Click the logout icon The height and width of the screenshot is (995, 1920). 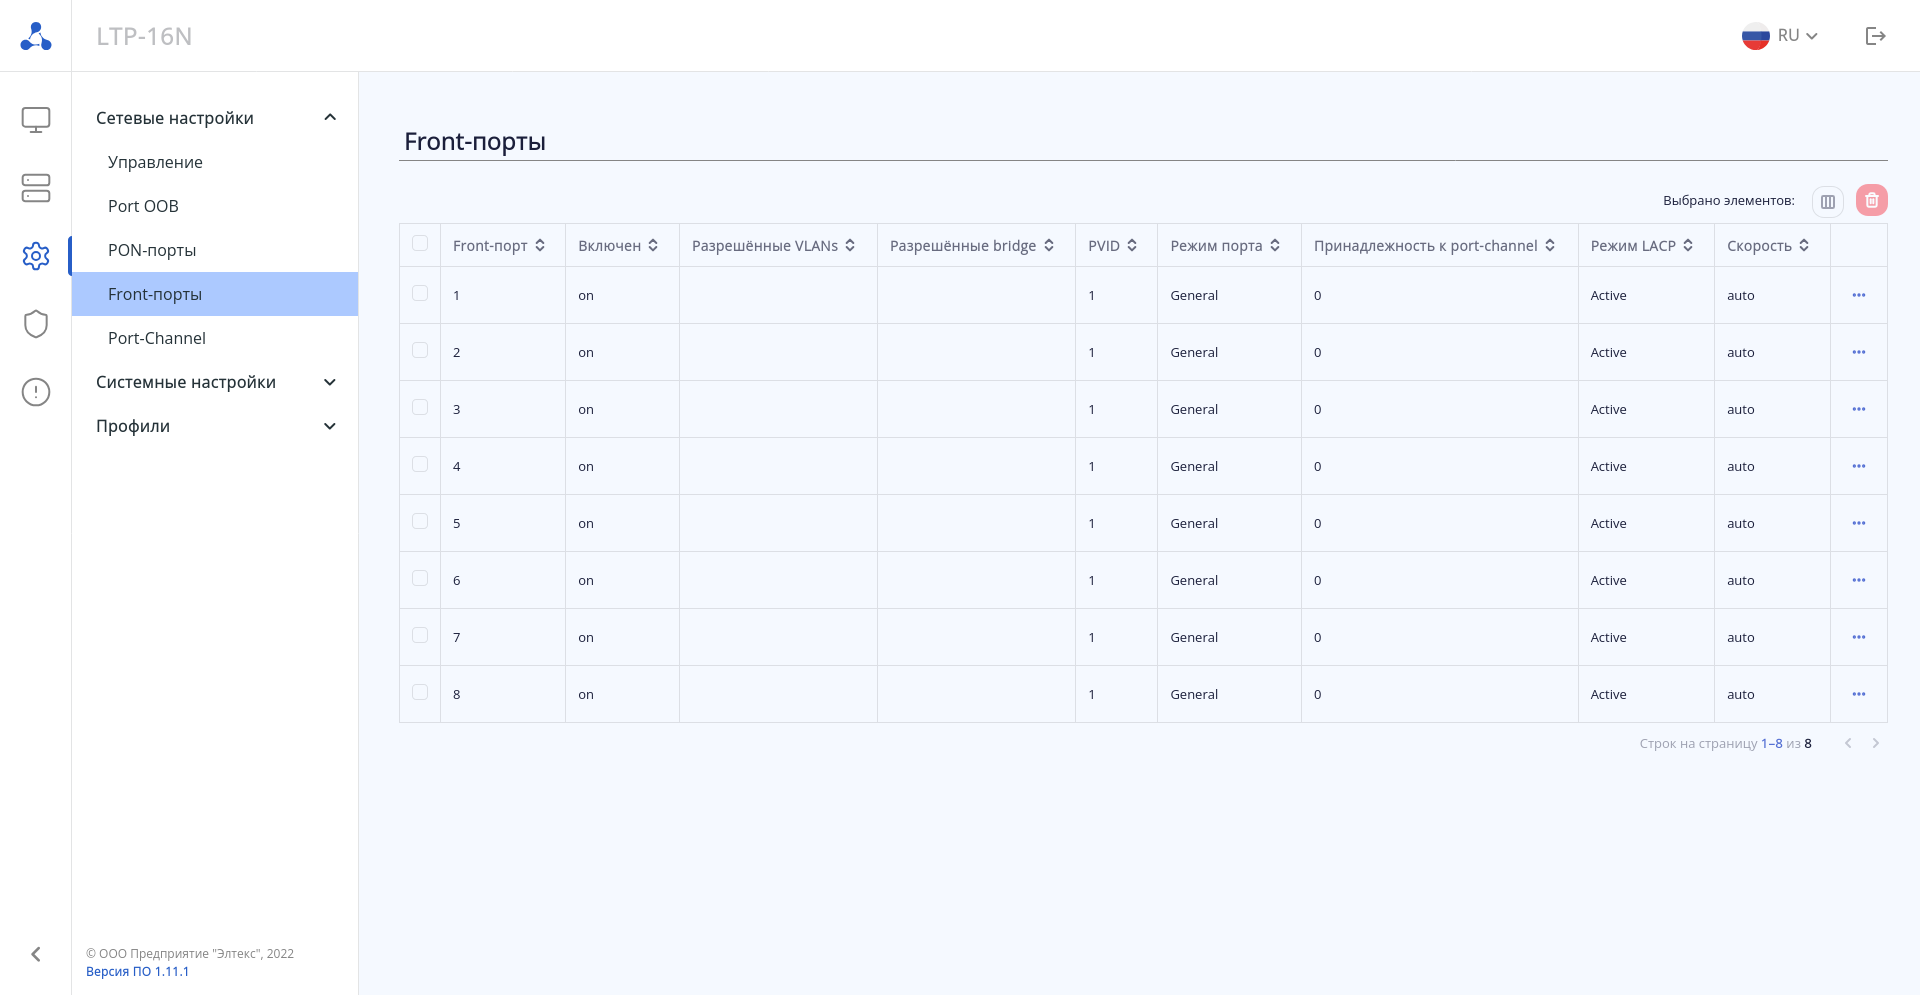(x=1876, y=36)
